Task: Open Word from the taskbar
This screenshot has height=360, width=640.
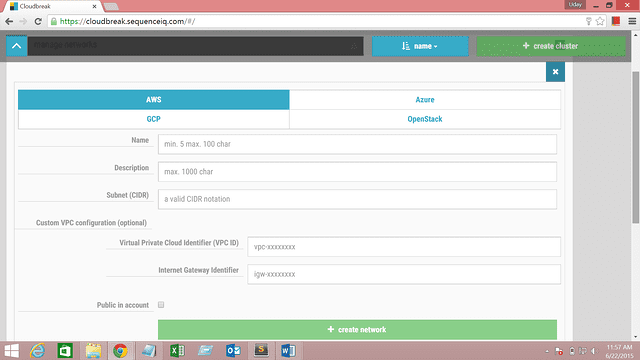Action: point(288,351)
